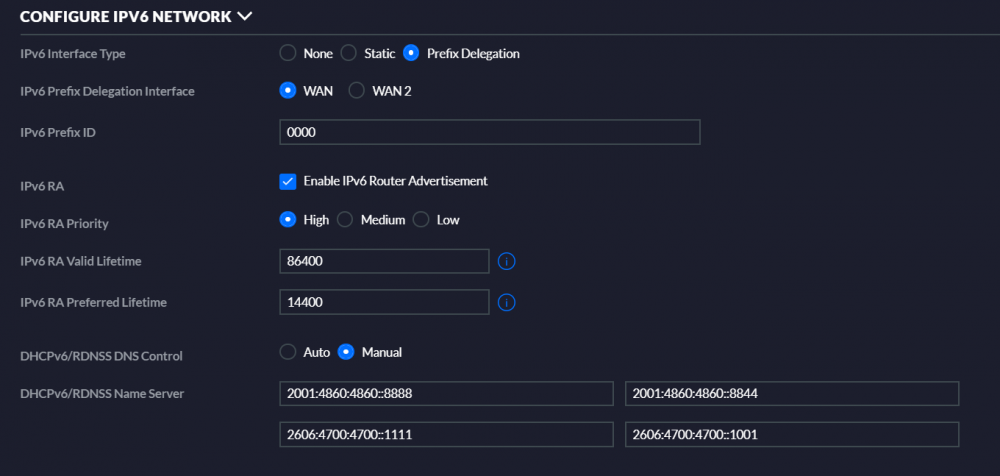The image size is (1000, 476).
Task: Click the IPv6 Prefix Delegation Interface label
Action: [x=107, y=91]
